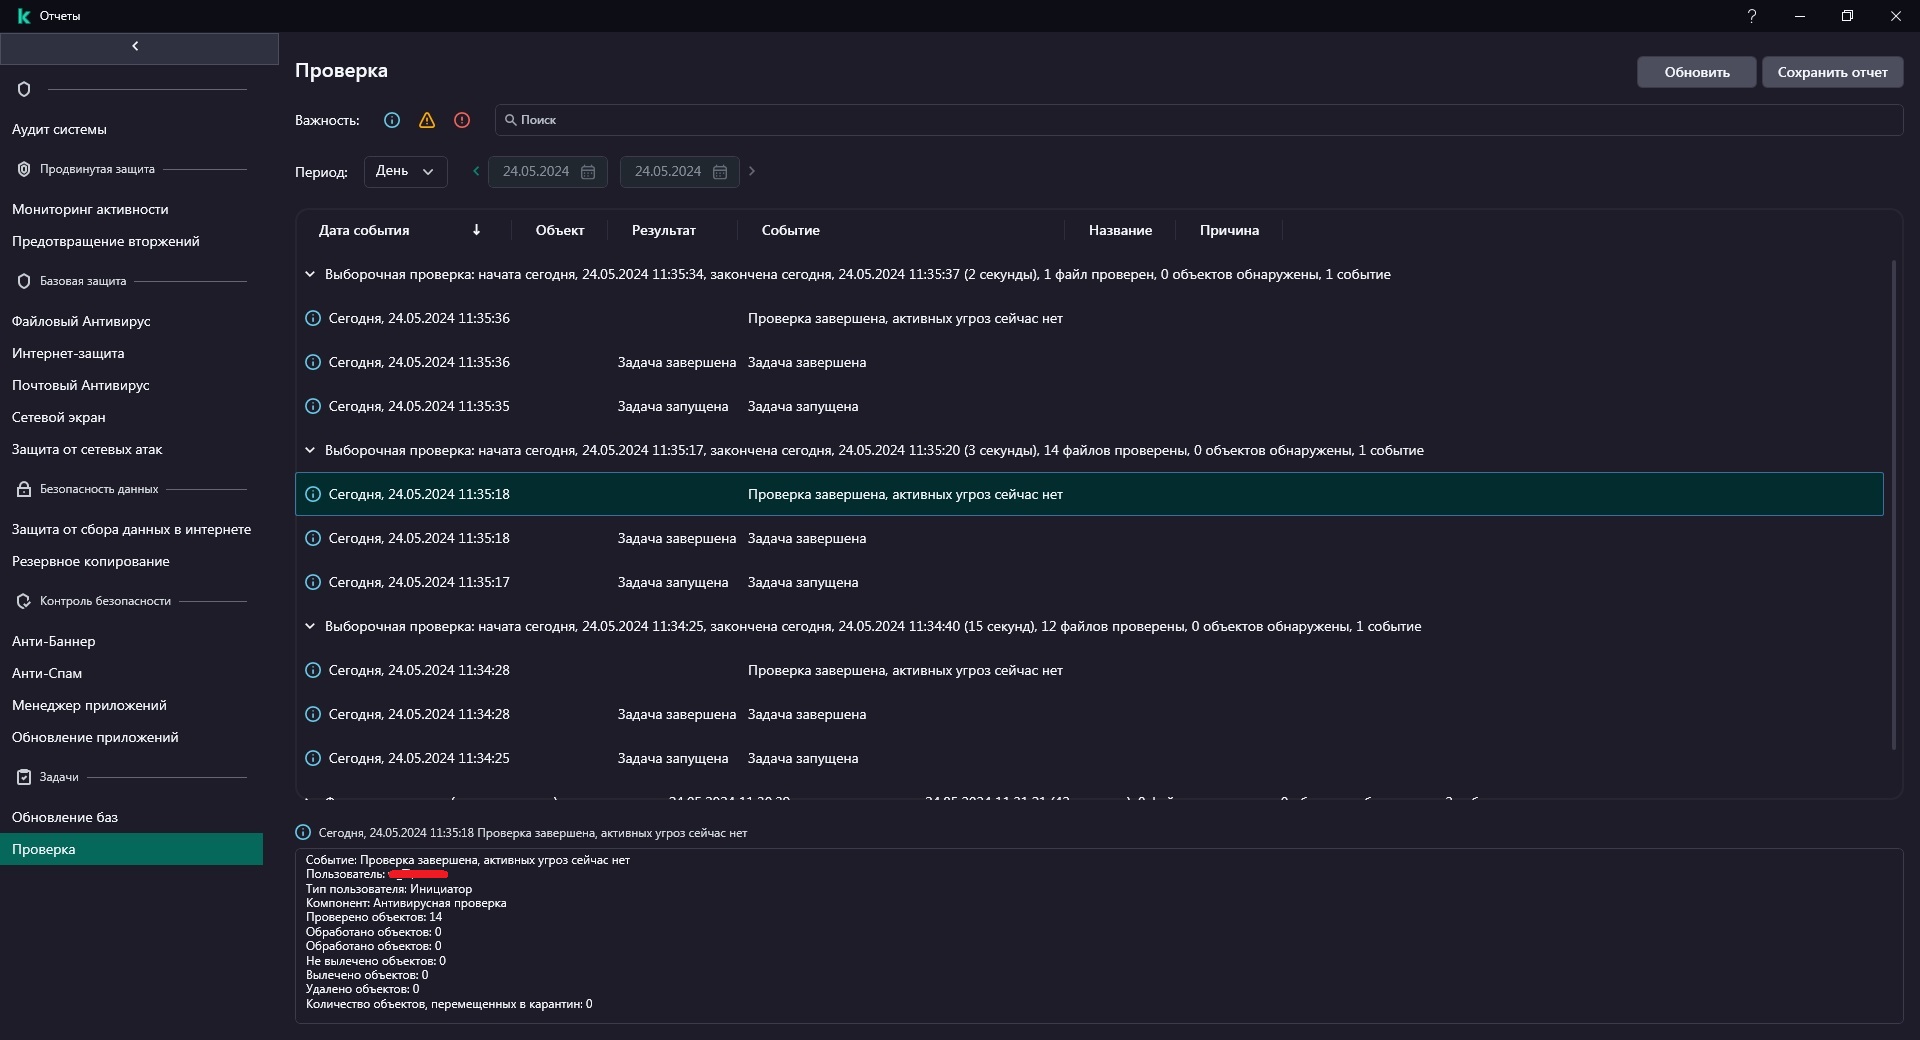Sort by event date using arrow icon
This screenshot has height=1040, width=1920.
tap(476, 230)
